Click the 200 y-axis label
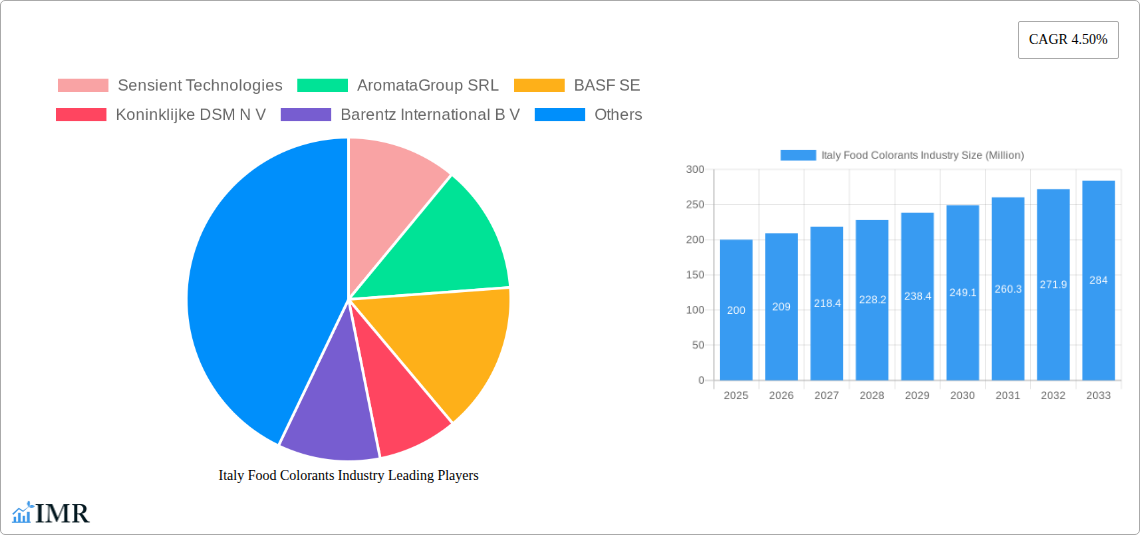This screenshot has width=1140, height=535. pyautogui.click(x=695, y=240)
